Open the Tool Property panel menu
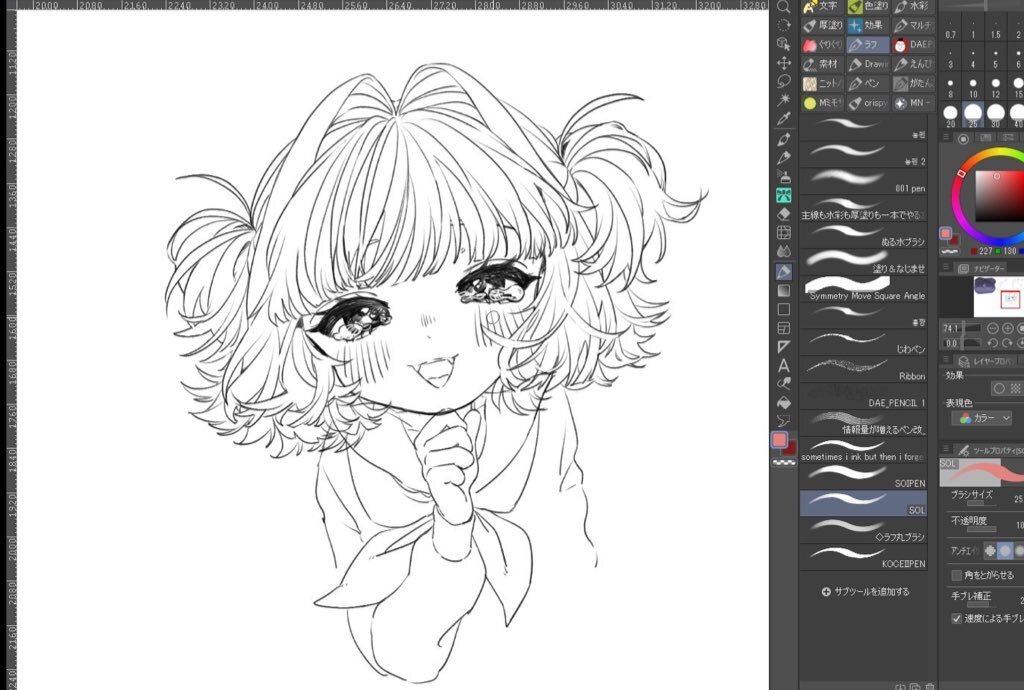This screenshot has height=690, width=1024. (944, 450)
